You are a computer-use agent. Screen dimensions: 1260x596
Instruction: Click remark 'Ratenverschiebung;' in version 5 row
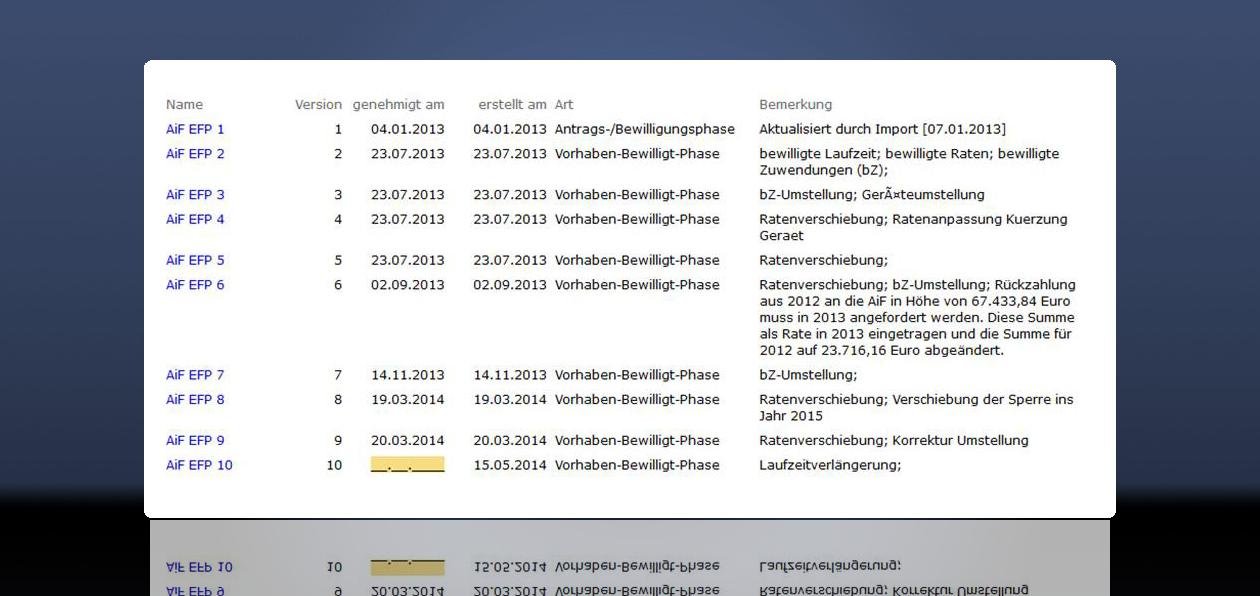click(x=823, y=260)
